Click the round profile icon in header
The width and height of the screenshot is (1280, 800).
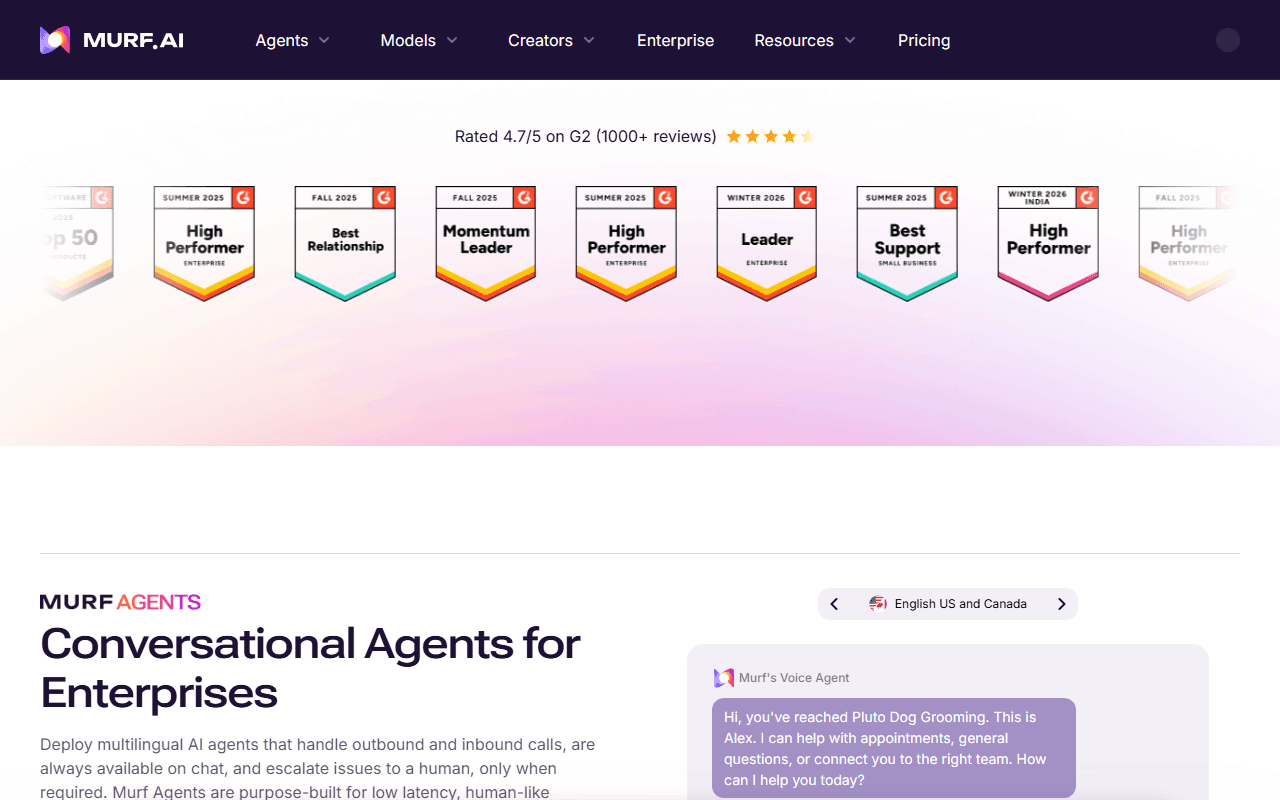click(1228, 40)
